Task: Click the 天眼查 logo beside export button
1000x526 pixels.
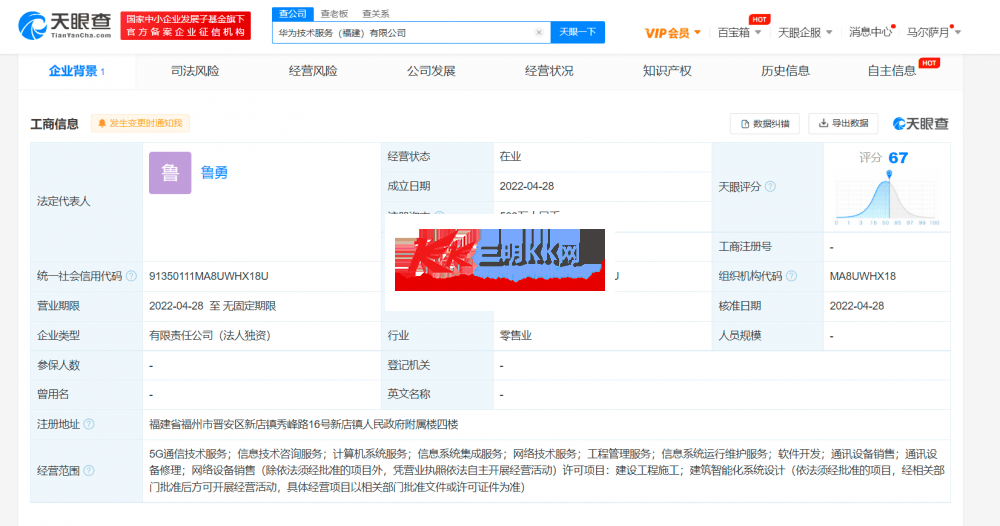Action: (x=921, y=124)
